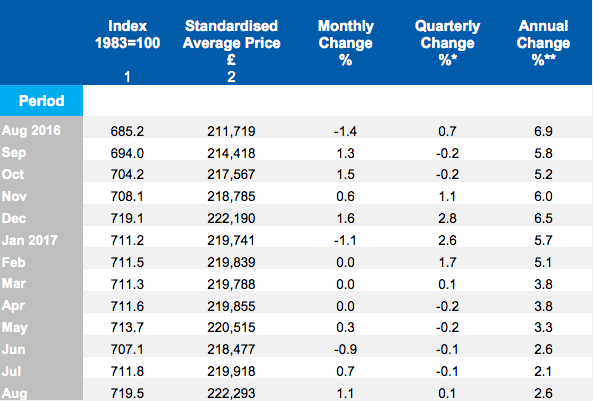The height and width of the screenshot is (401, 593).
Task: Click the Dec period row label
Action: coord(14,218)
